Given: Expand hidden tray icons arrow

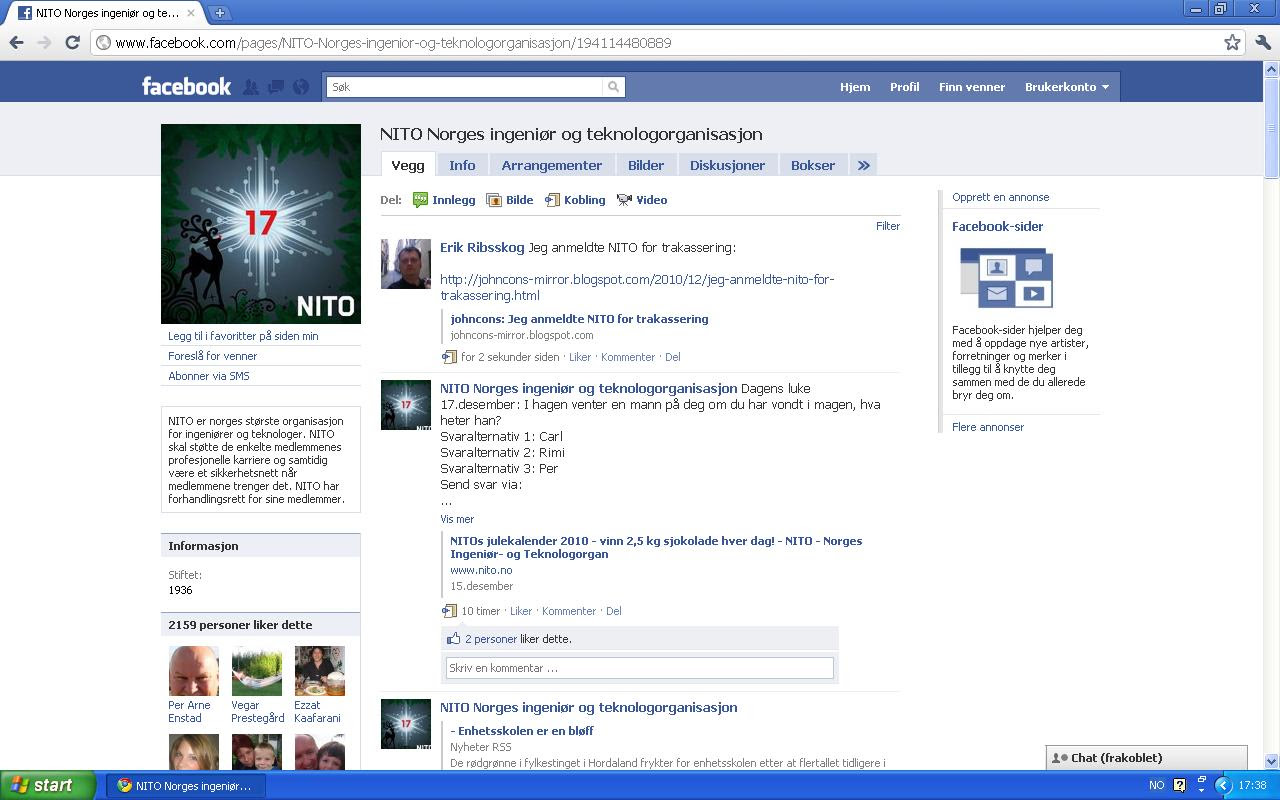Looking at the screenshot, I should point(1223,785).
